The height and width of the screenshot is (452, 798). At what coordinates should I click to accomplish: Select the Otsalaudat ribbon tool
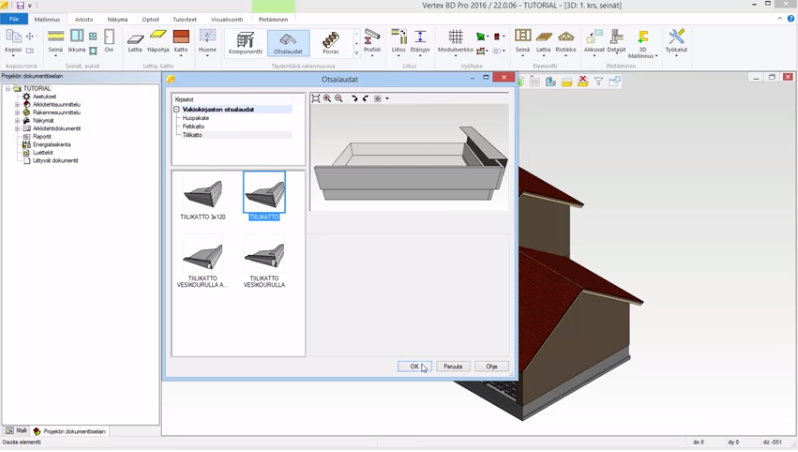click(288, 41)
